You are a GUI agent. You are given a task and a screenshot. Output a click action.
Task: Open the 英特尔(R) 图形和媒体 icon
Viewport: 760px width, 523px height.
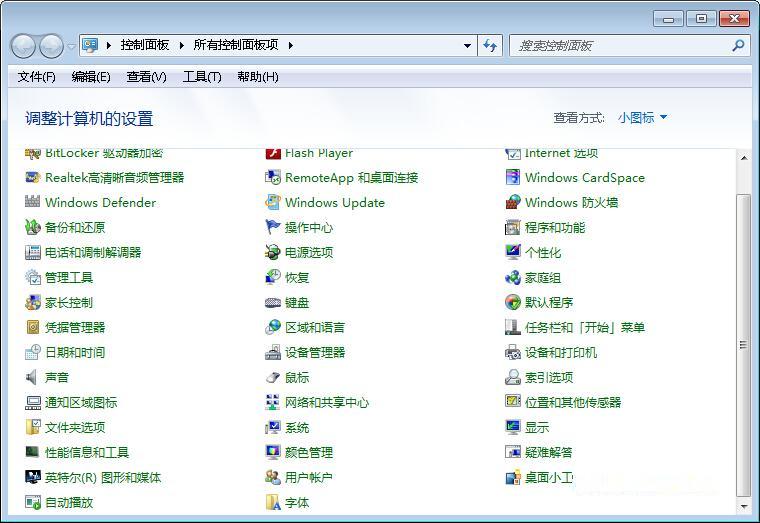[32, 477]
